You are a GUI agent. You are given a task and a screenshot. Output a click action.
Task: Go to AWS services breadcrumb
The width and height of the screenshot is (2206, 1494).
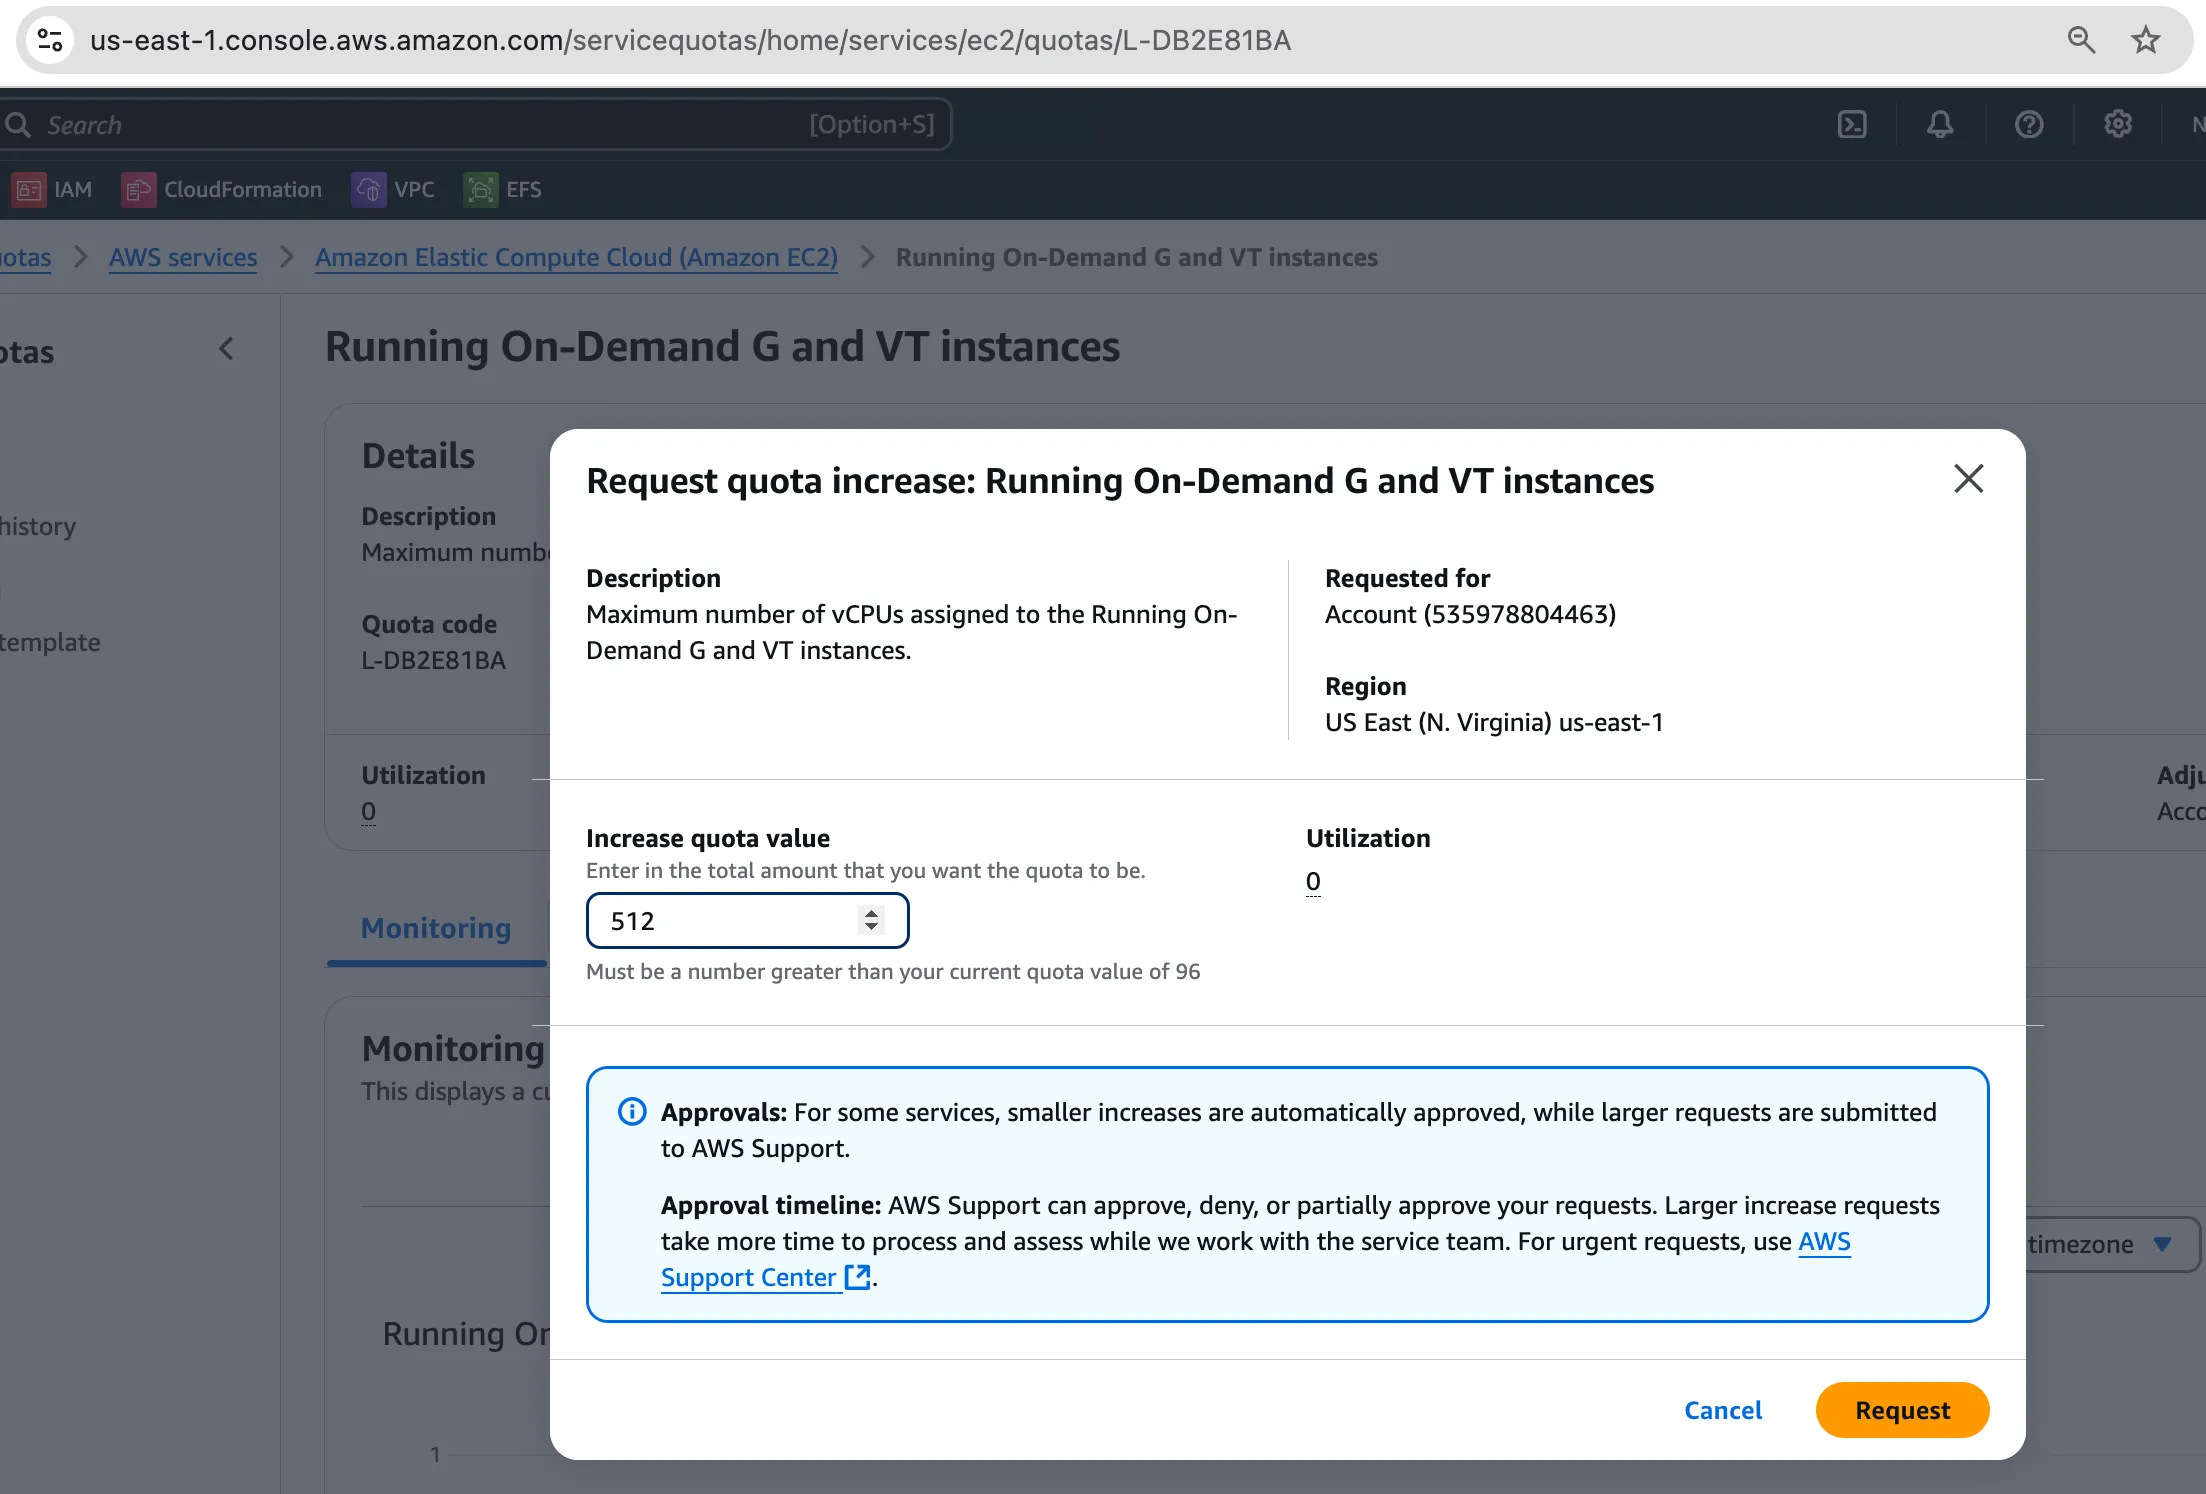[x=183, y=257]
